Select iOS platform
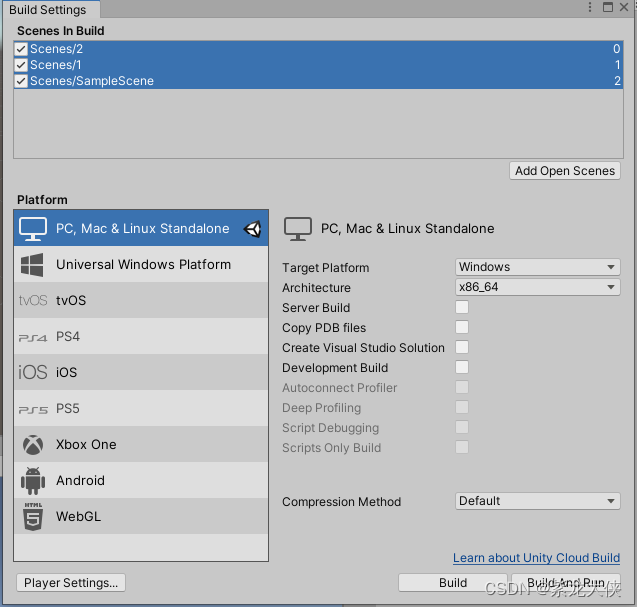637x607 pixels. point(141,373)
